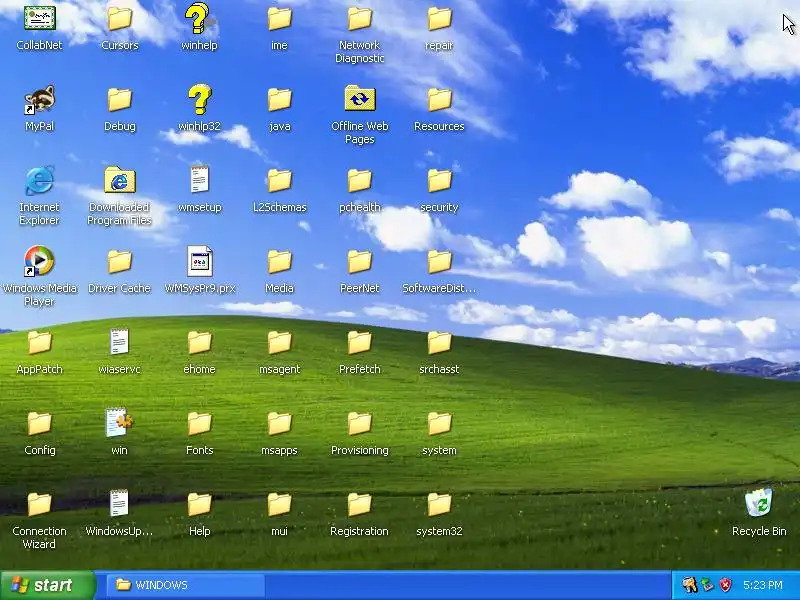Screen dimensions: 800x600
Task: Select the CollabNet desktop icon
Action: tap(39, 19)
